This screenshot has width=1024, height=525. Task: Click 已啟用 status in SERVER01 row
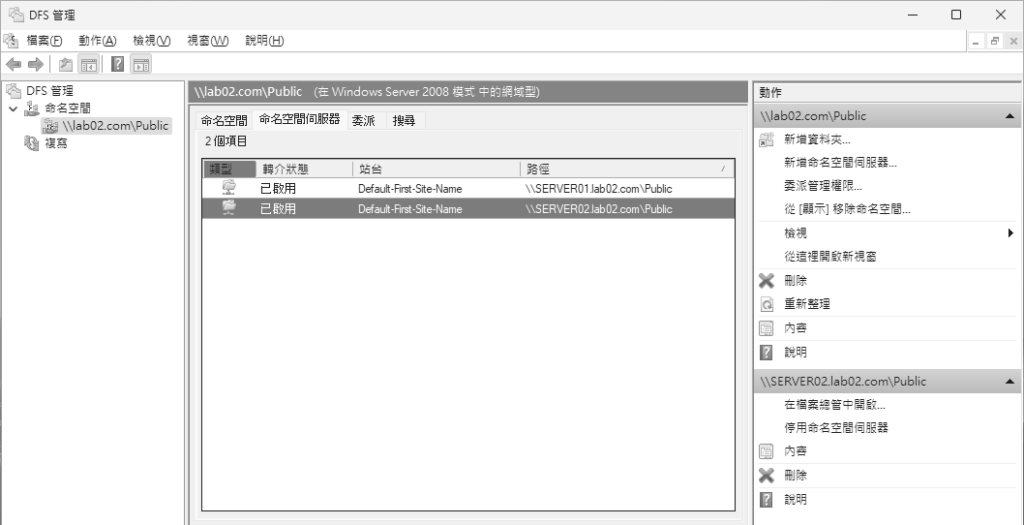pyautogui.click(x=278, y=189)
